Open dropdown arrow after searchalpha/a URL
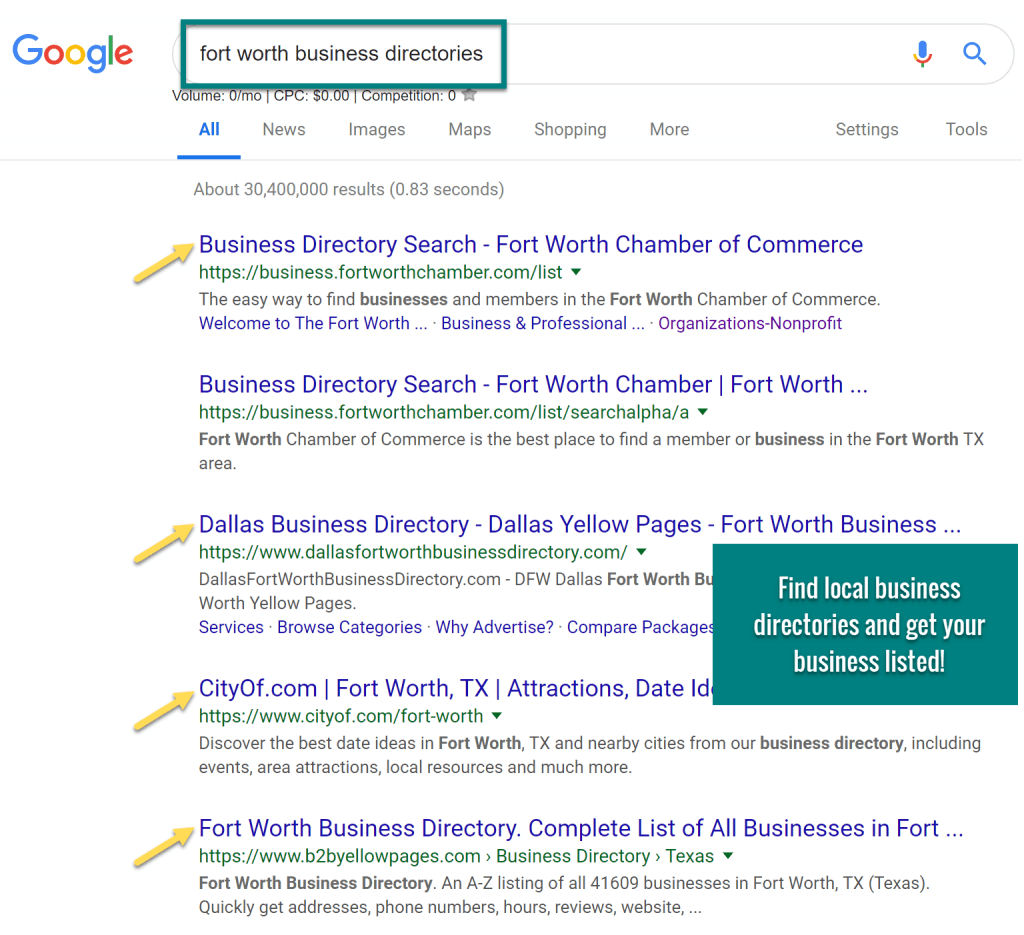Viewport: 1024px width, 935px height. pyautogui.click(x=702, y=412)
